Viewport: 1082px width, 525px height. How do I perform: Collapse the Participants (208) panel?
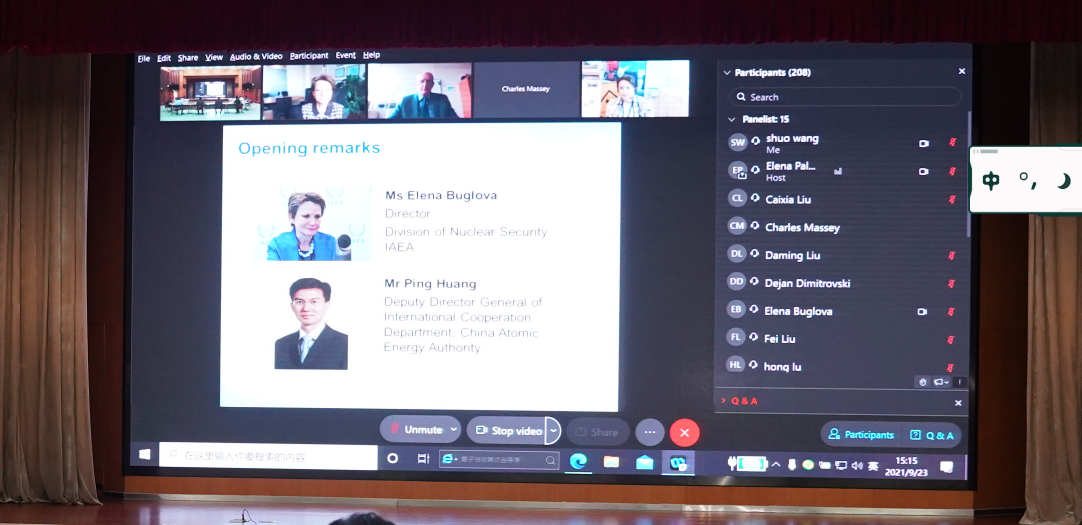click(727, 72)
